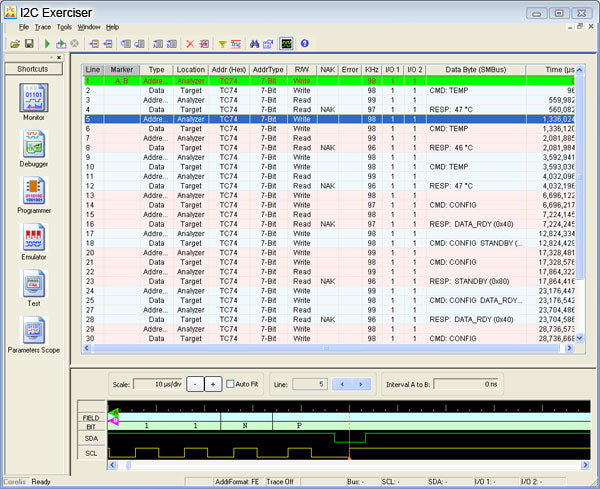Viewport: 600px width, 489px height.
Task: Click the waveform left scroll arrow
Action: (112, 465)
